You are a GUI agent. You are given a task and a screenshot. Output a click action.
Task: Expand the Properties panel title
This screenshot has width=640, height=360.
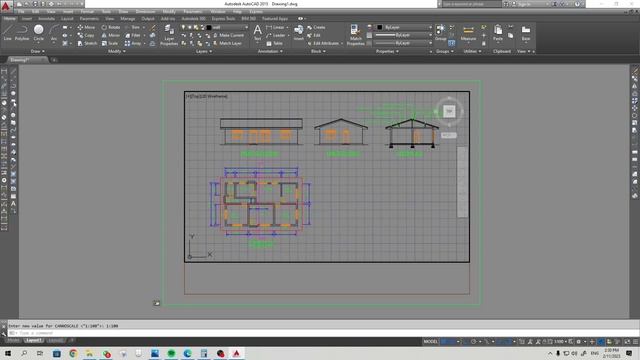[x=387, y=51]
